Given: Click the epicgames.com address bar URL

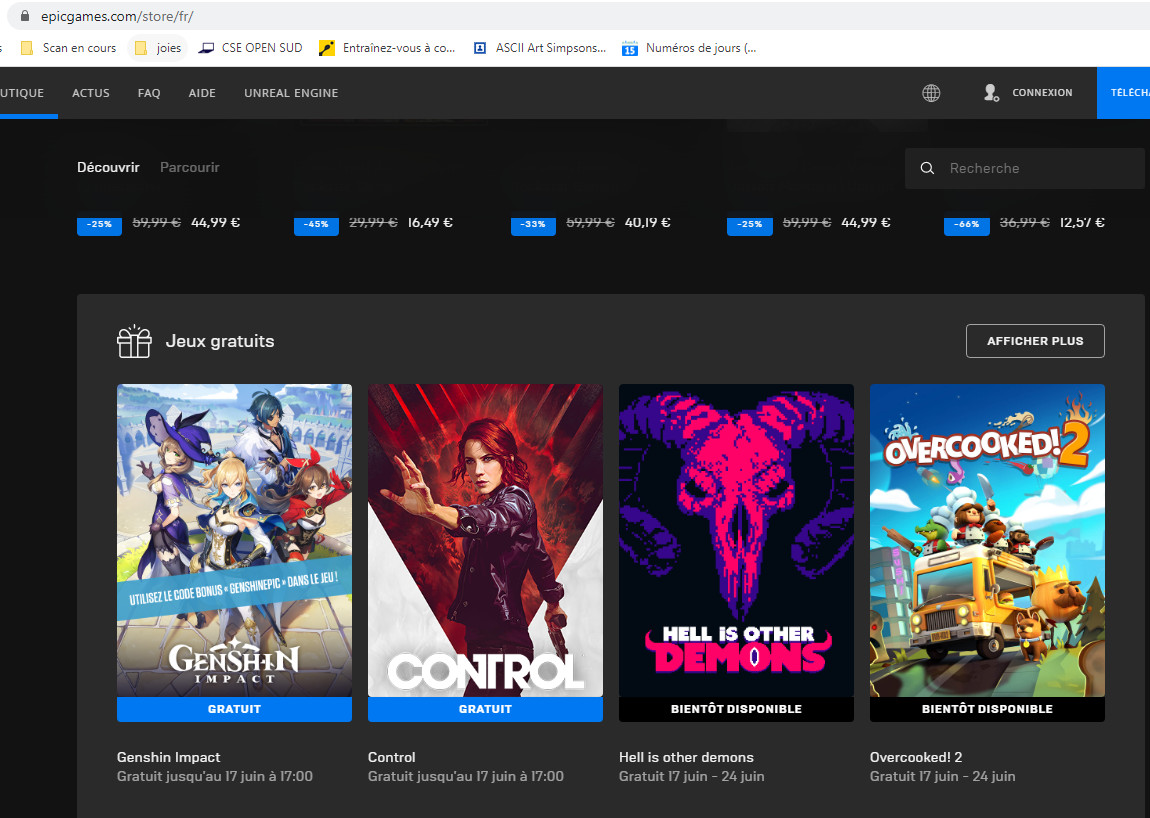Looking at the screenshot, I should click(x=117, y=15).
